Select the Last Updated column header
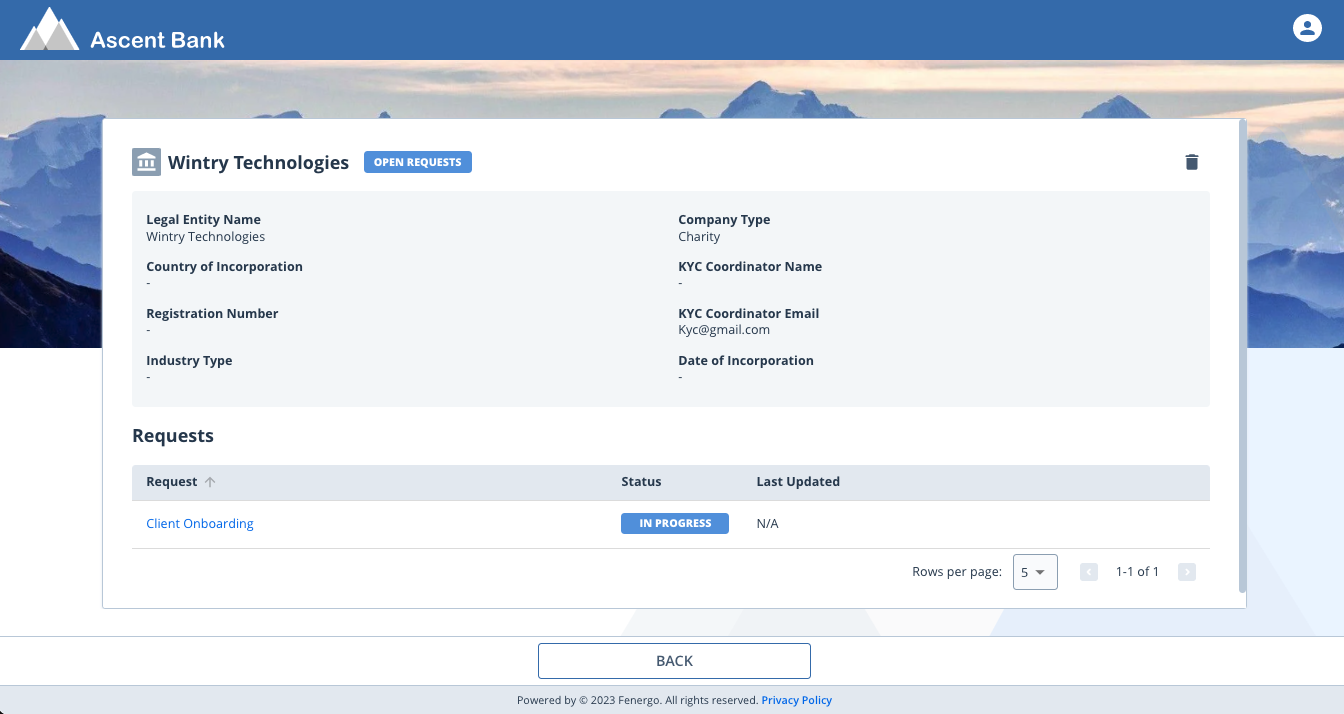The width and height of the screenshot is (1344, 714). [798, 481]
